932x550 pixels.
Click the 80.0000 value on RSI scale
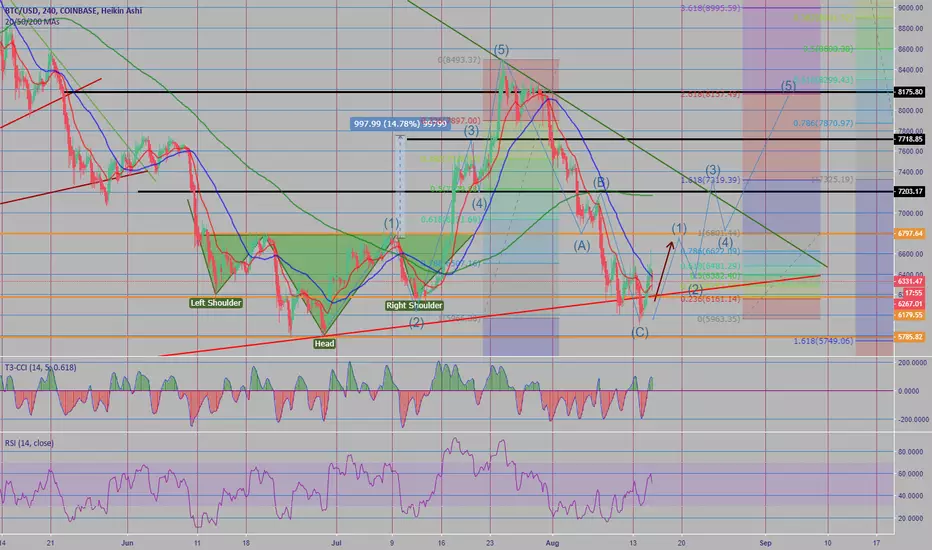pos(911,452)
